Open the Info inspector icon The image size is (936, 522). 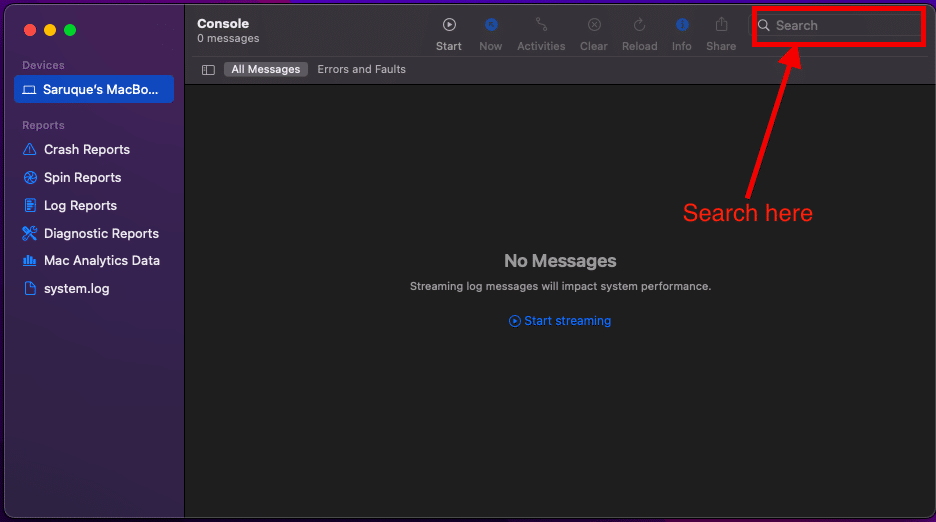[682, 25]
